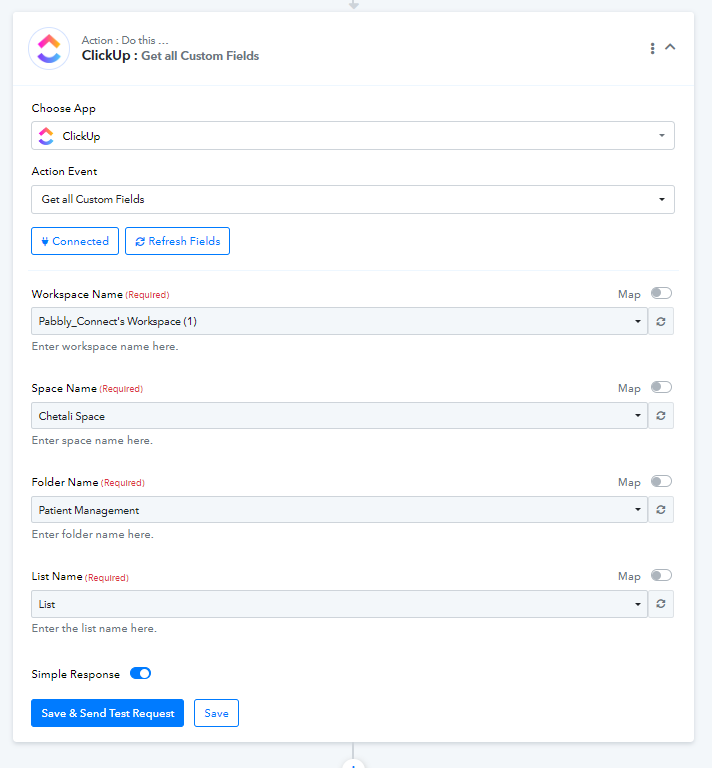
Task: Collapse the action step with the chevron arrow
Action: tap(670, 47)
